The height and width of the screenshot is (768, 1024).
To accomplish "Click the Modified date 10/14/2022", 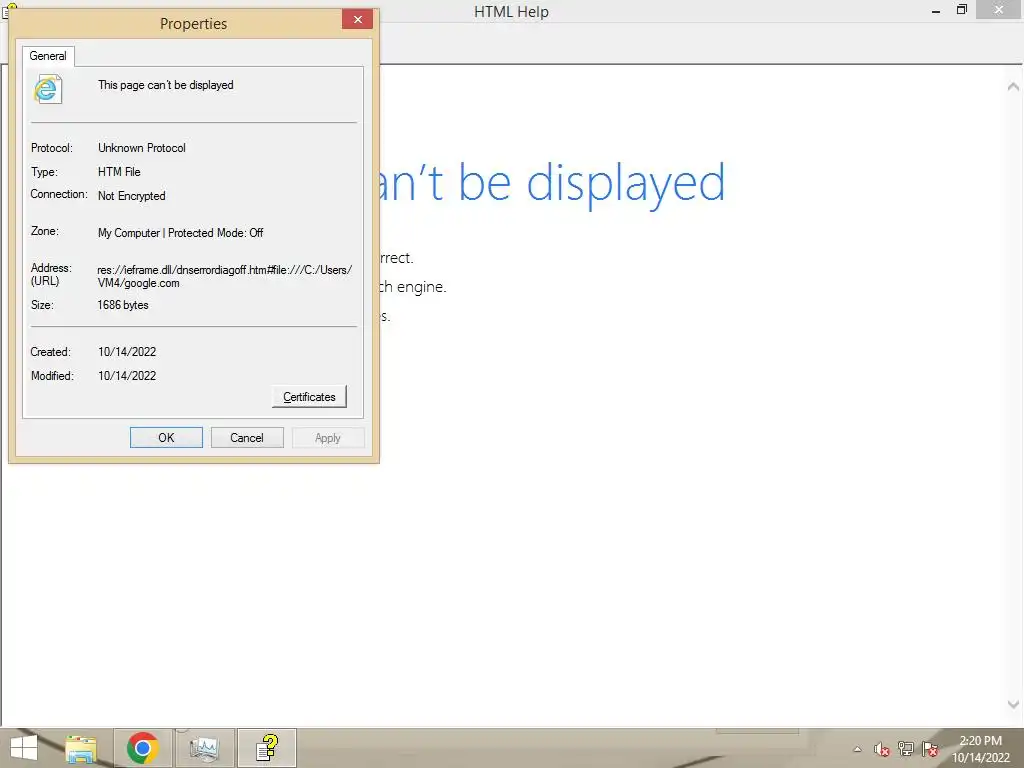I will point(127,376).
